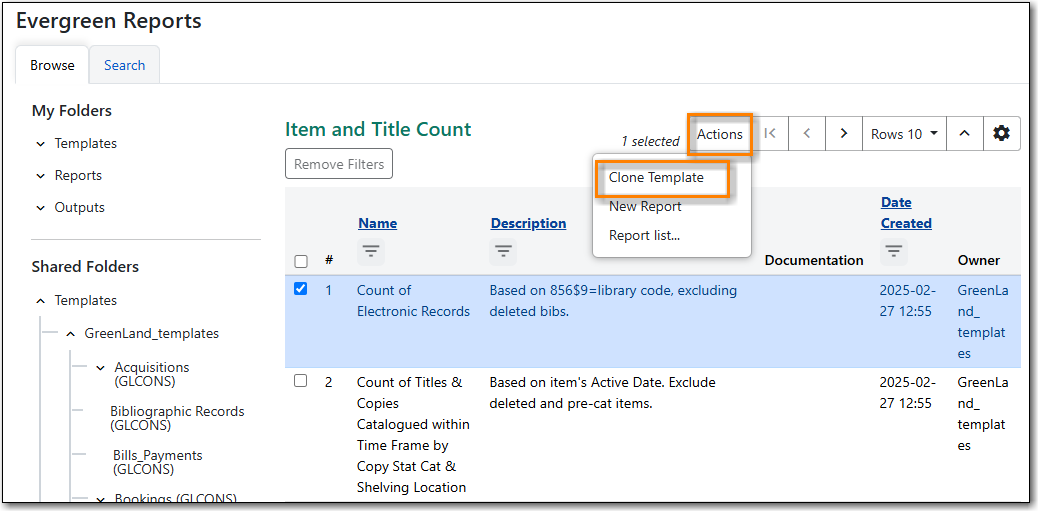
Task: Click 'Count of Titles & Copies Catalogued' name cell
Action: tap(413, 434)
